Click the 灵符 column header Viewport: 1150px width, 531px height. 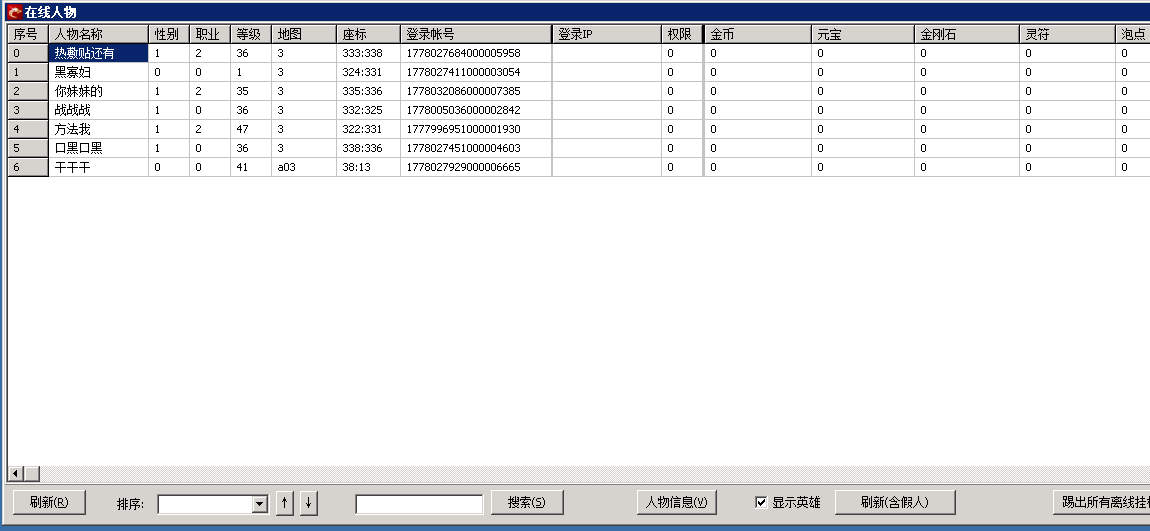point(1067,34)
